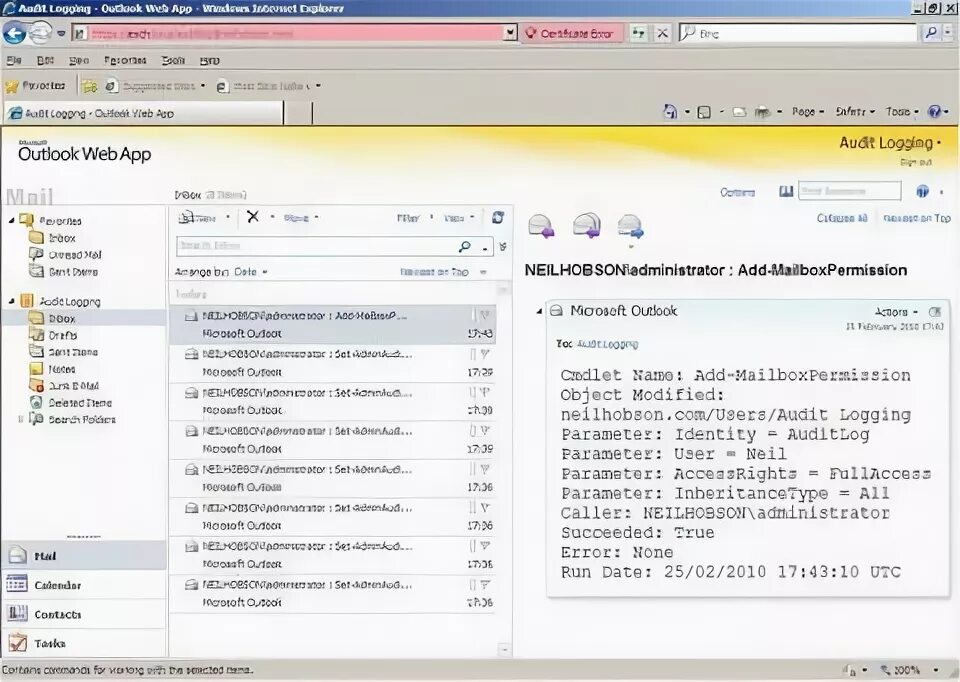The height and width of the screenshot is (682, 960).
Task: Open the View dropdown in mail toolbar
Action: pos(459,217)
